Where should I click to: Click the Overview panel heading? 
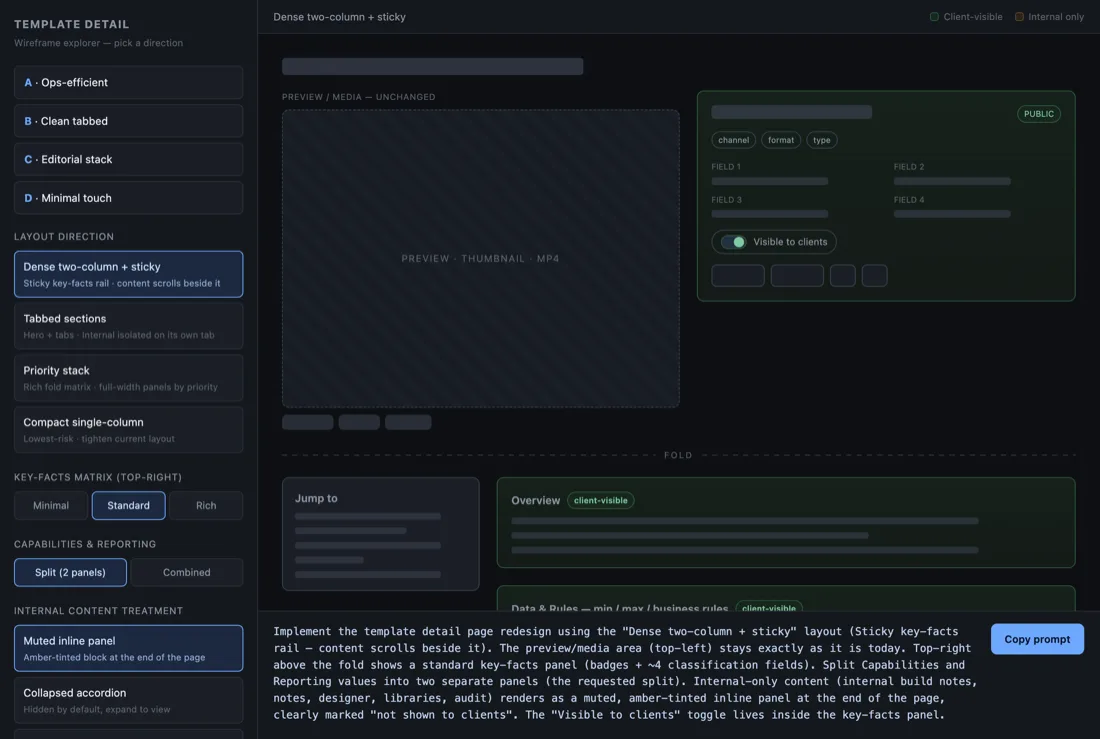pos(535,500)
